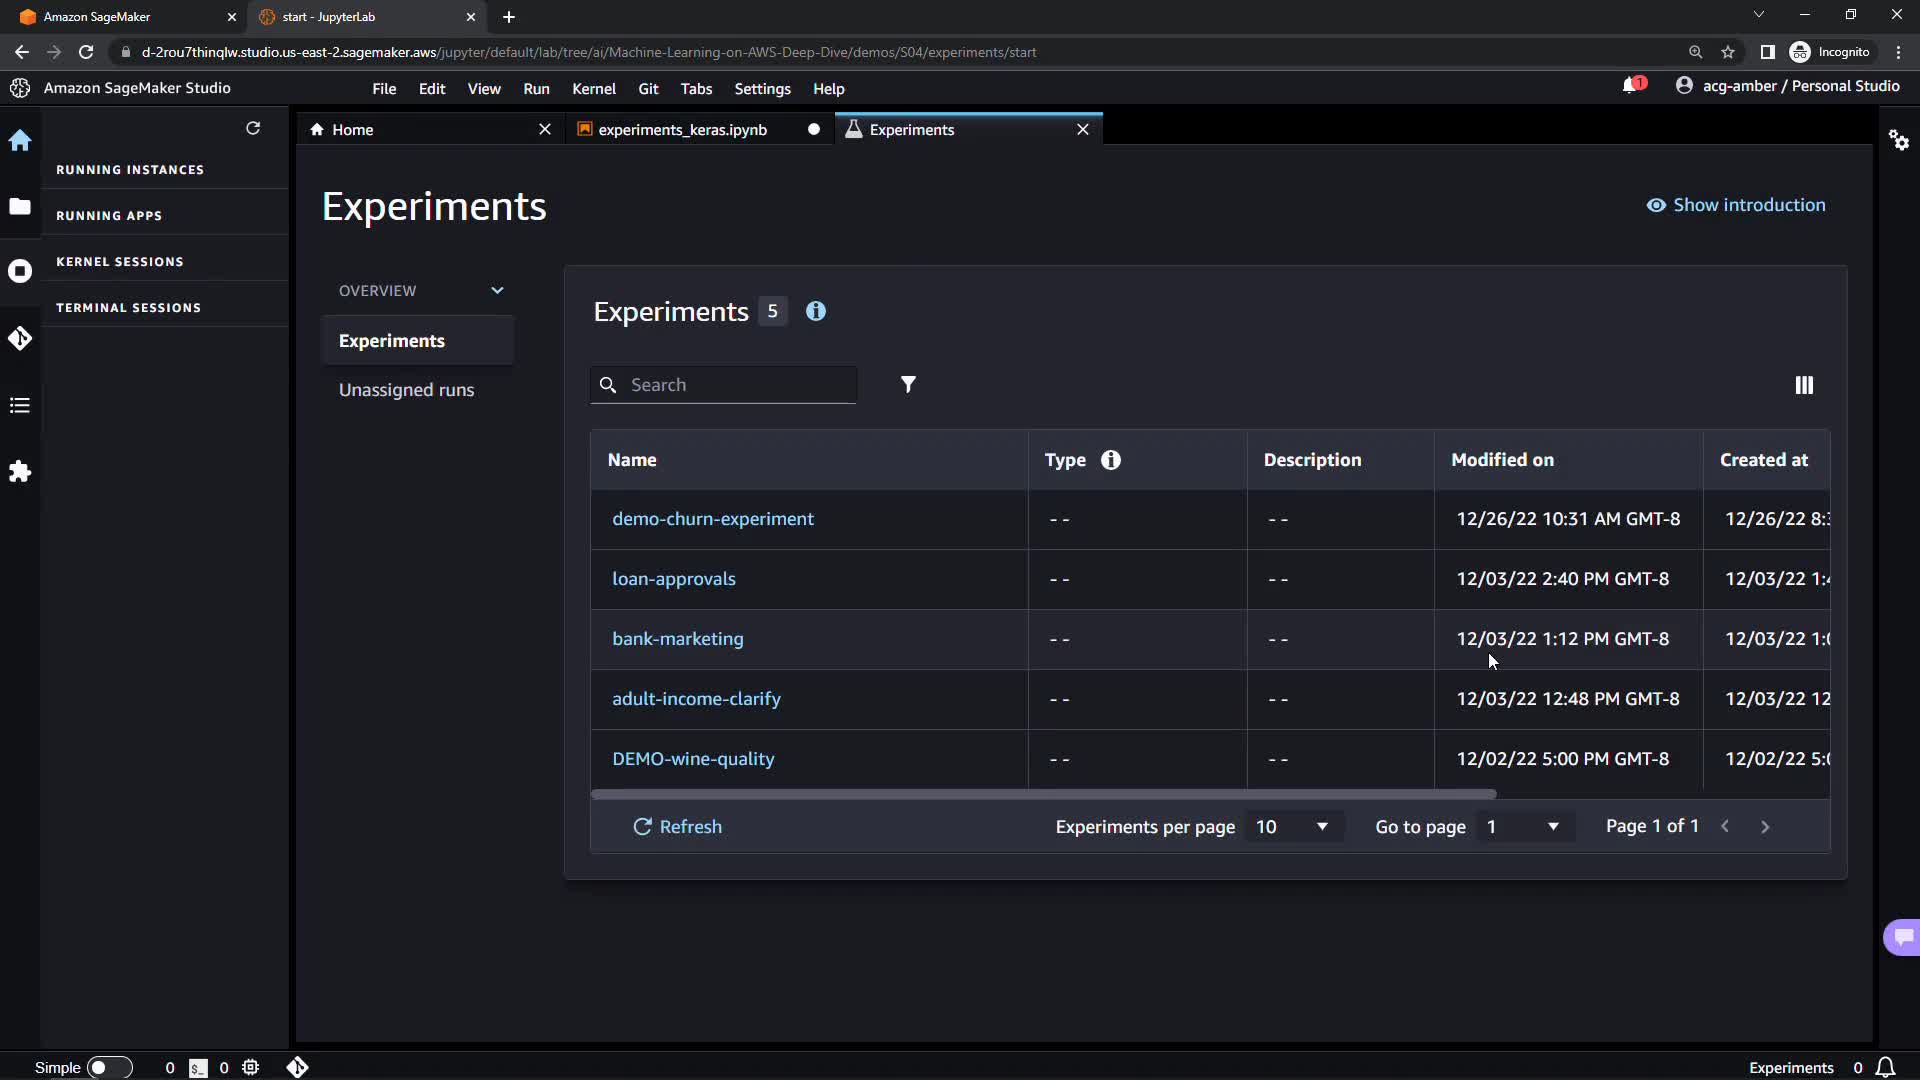Open the Git sidebar icon
Image resolution: width=1920 pixels, height=1080 pixels.
click(20, 339)
